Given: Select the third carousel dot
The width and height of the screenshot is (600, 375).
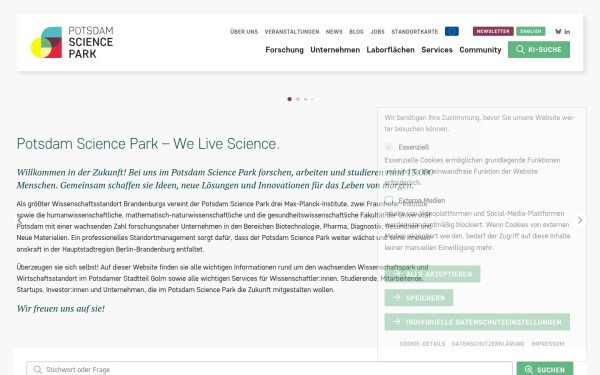Looking at the screenshot, I should (x=305, y=99).
